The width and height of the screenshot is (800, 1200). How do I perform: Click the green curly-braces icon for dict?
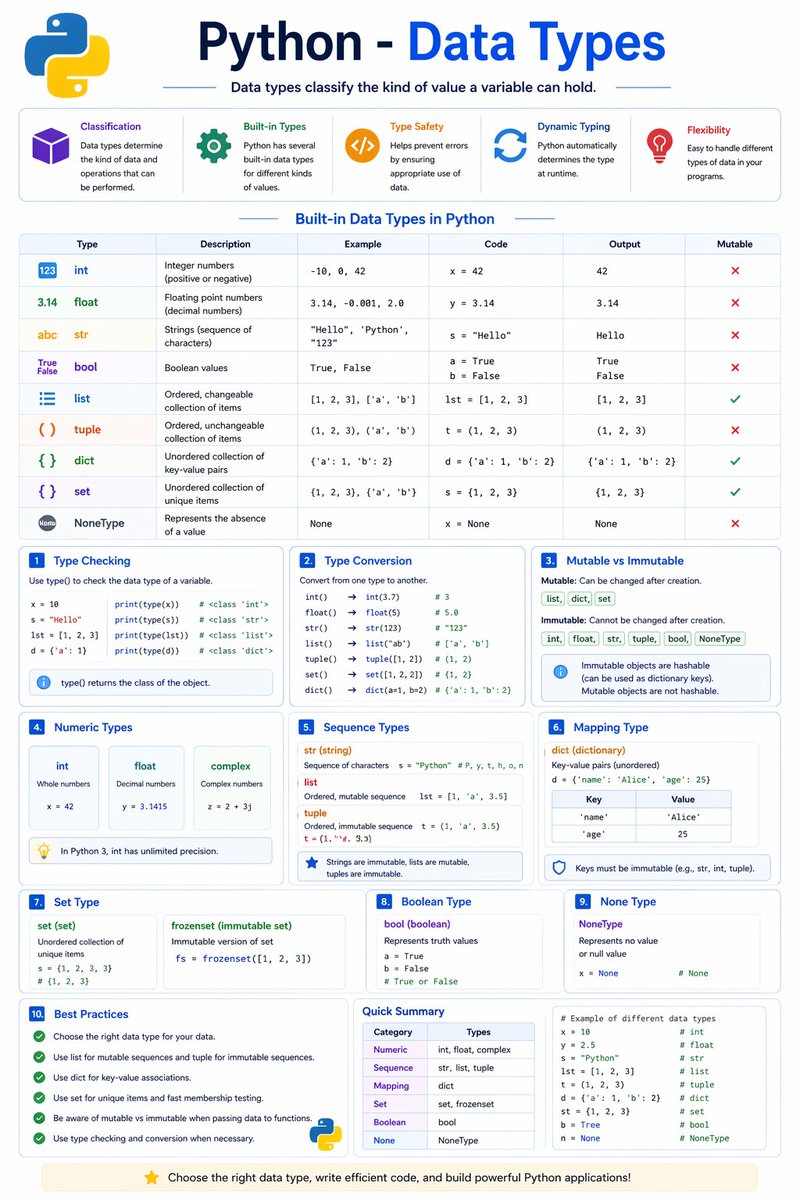pyautogui.click(x=48, y=461)
